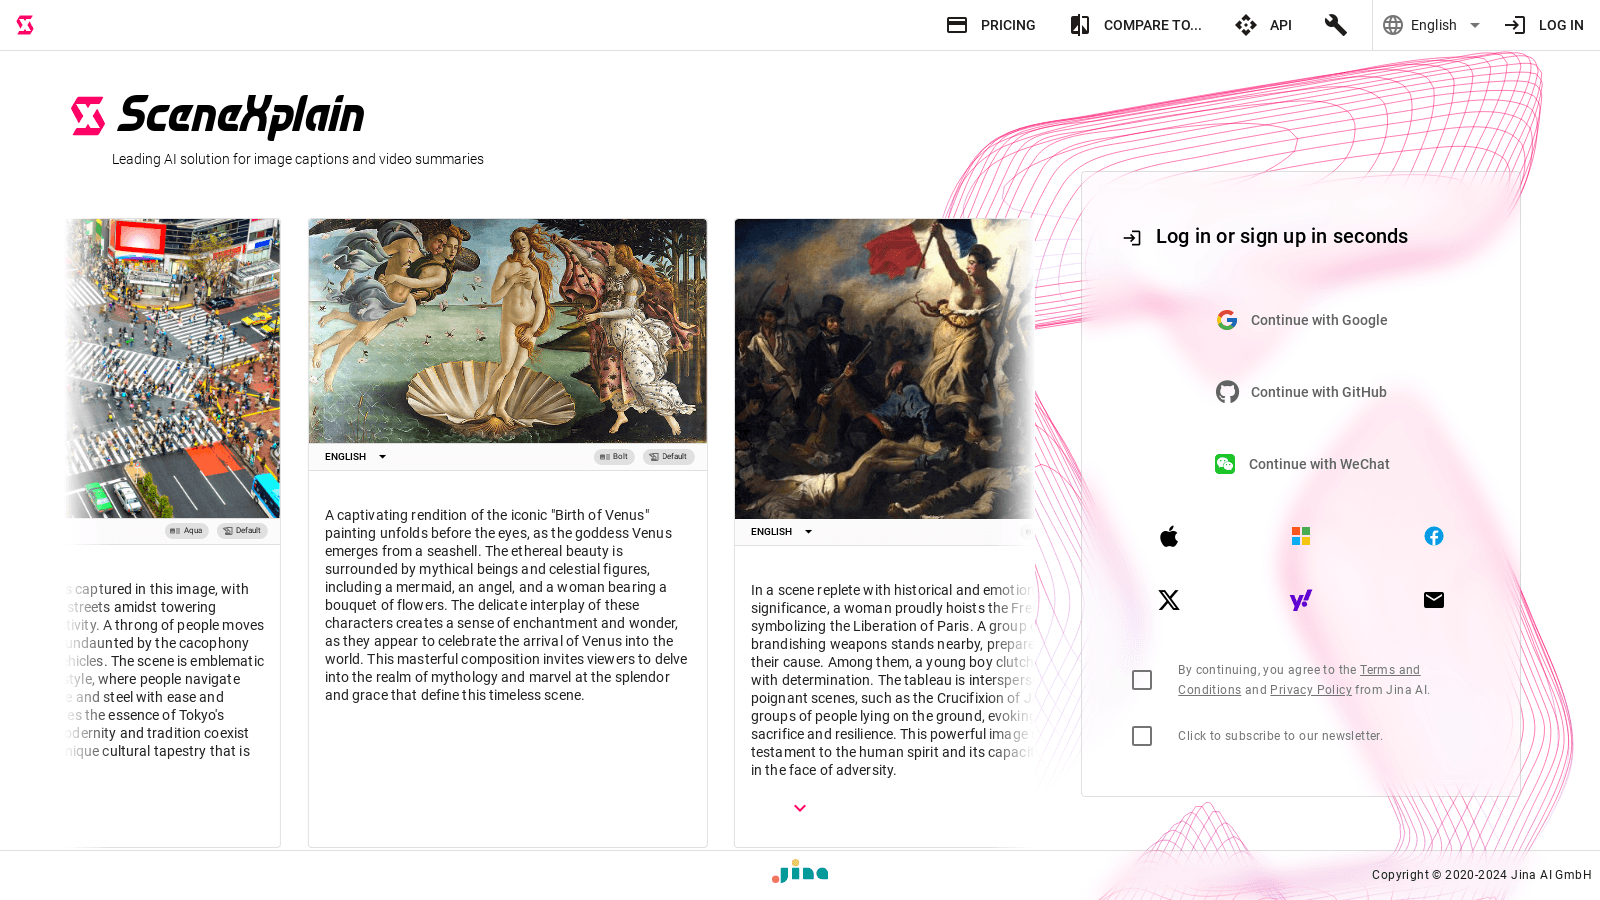Viewport: 1600px width, 900px height.
Task: Sign in with the email envelope icon
Action: (x=1434, y=600)
